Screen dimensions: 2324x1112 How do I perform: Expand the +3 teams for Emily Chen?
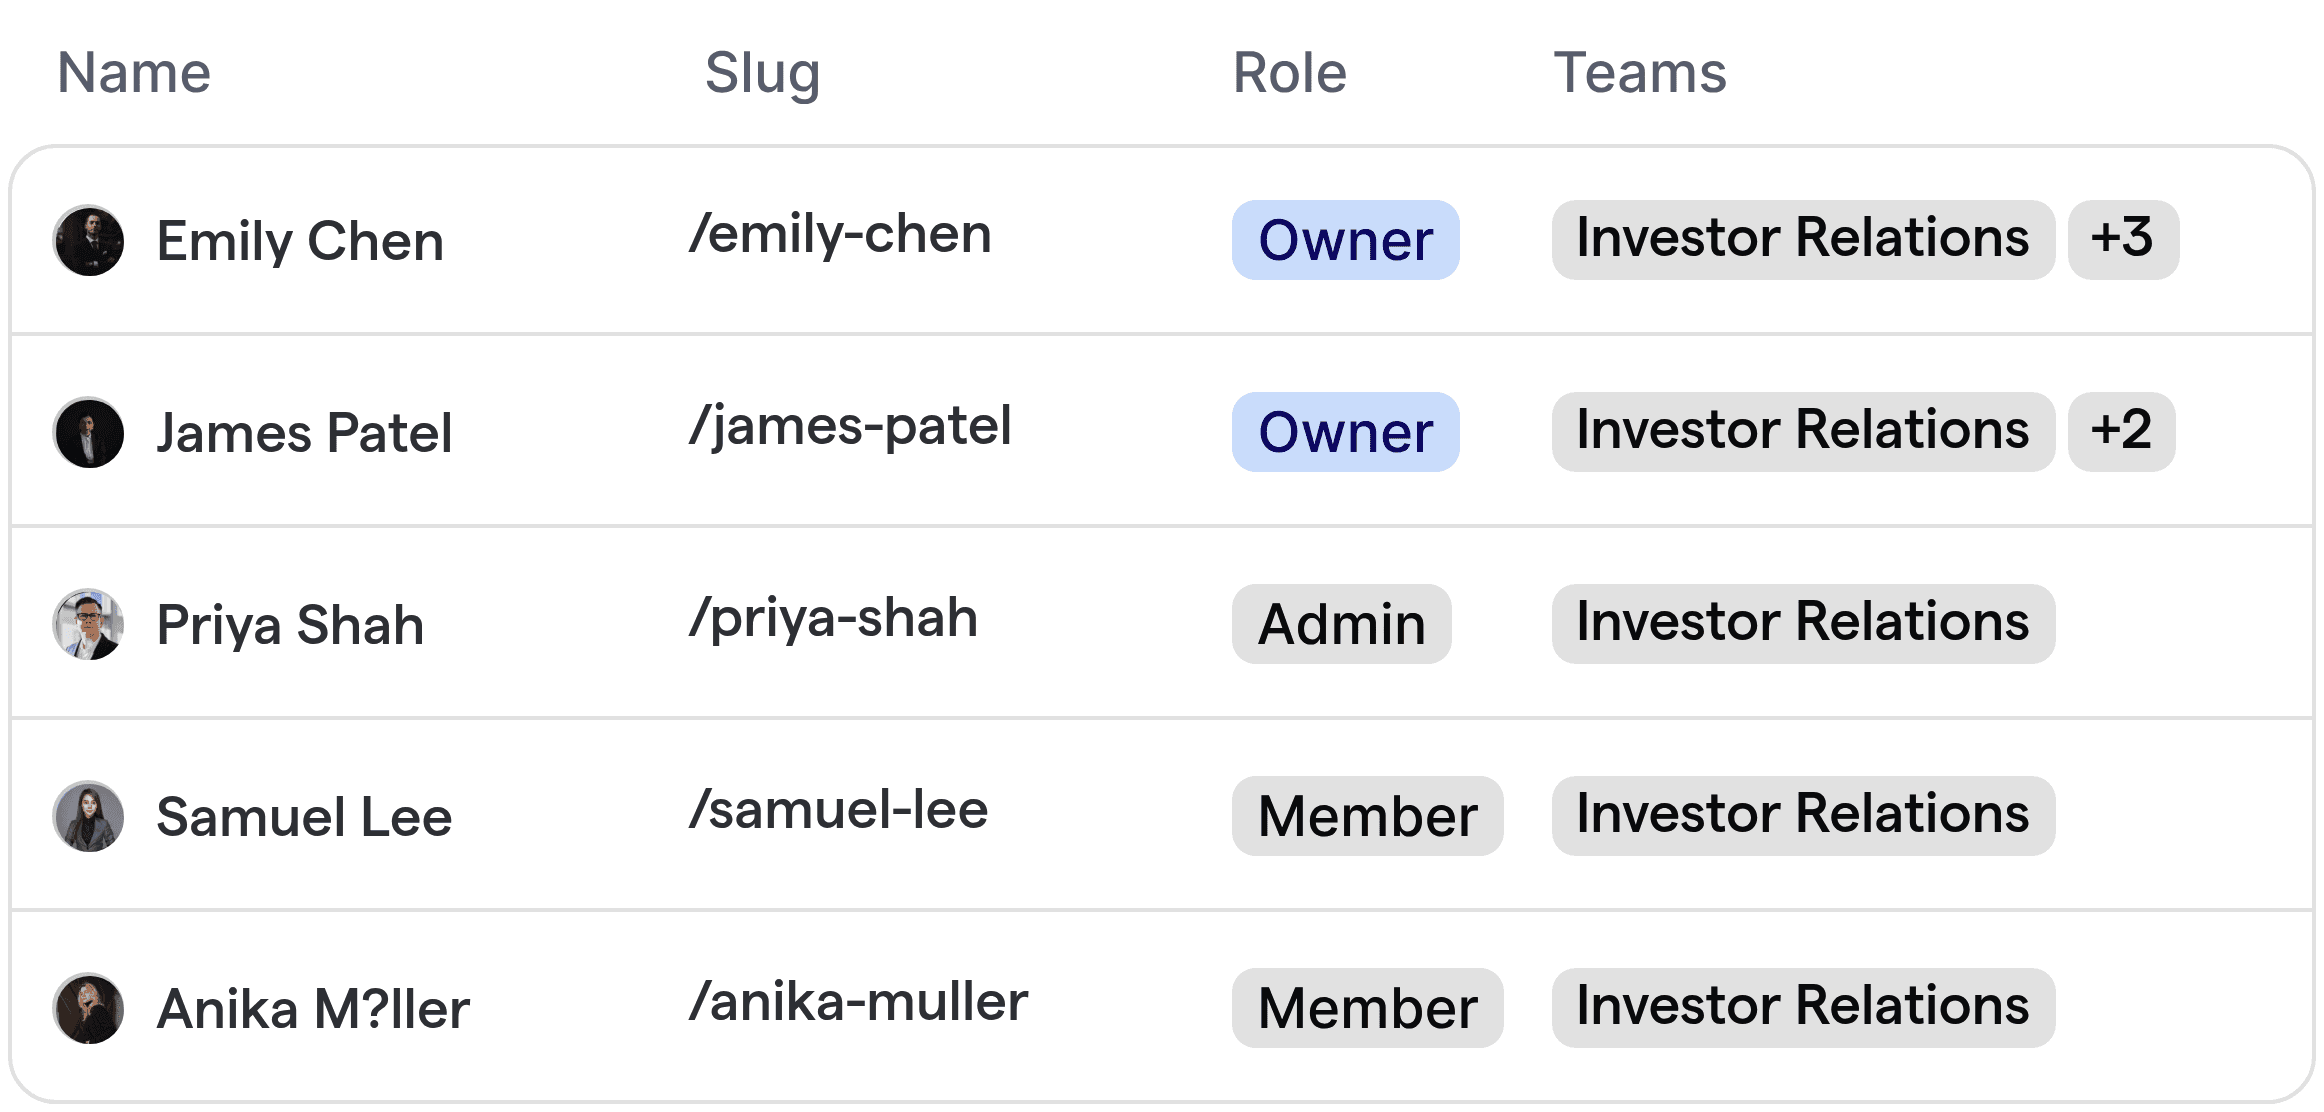pos(2123,240)
